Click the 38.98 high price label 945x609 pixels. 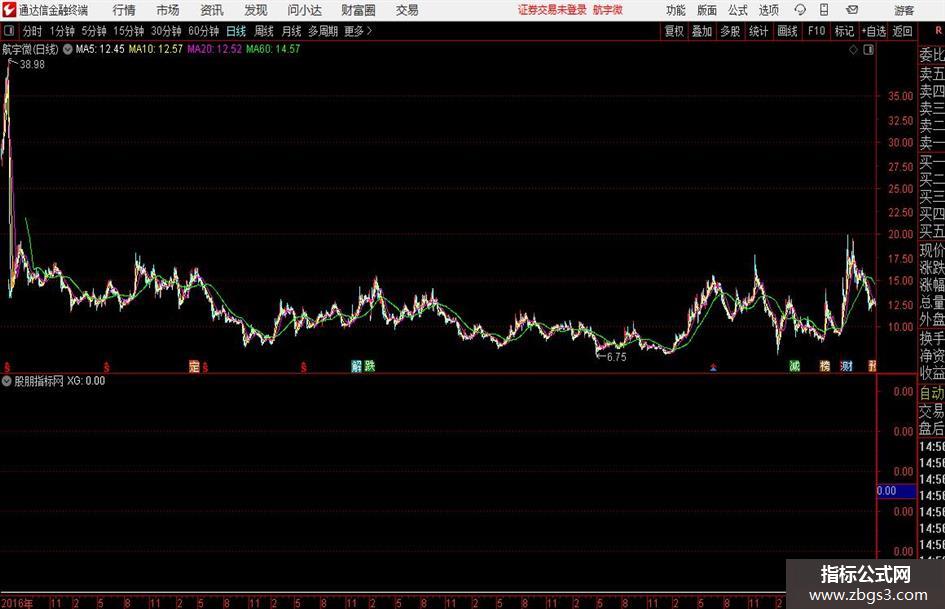(32, 65)
